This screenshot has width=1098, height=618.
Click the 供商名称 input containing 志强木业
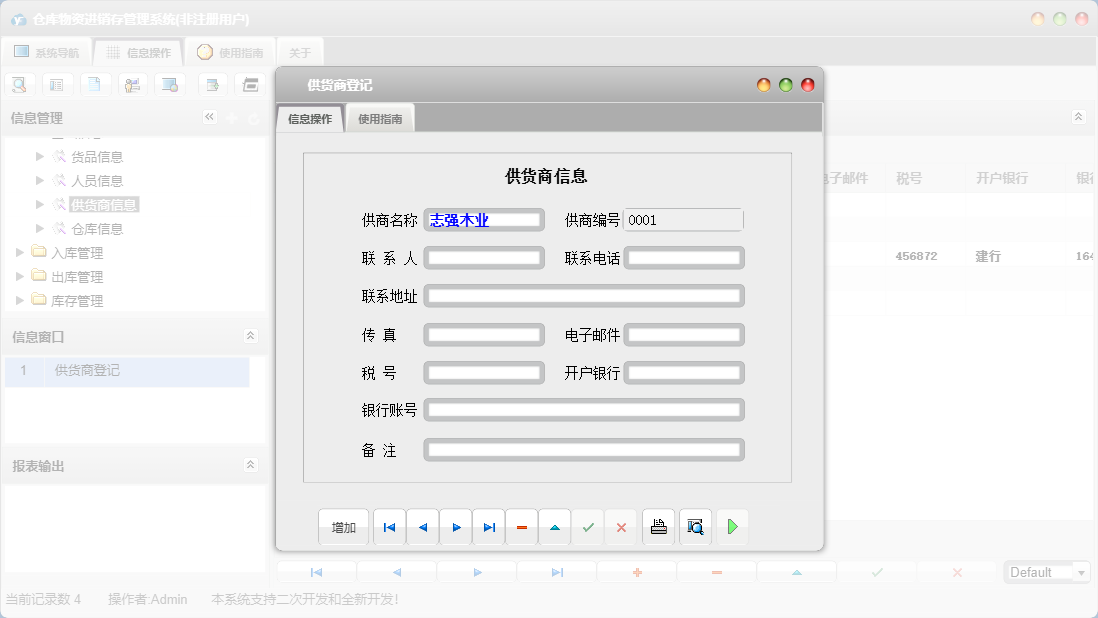pyautogui.click(x=484, y=219)
